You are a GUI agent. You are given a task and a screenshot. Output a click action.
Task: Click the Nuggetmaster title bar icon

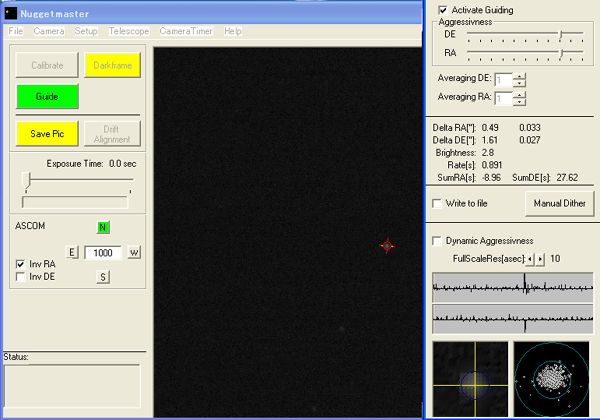[11, 12]
